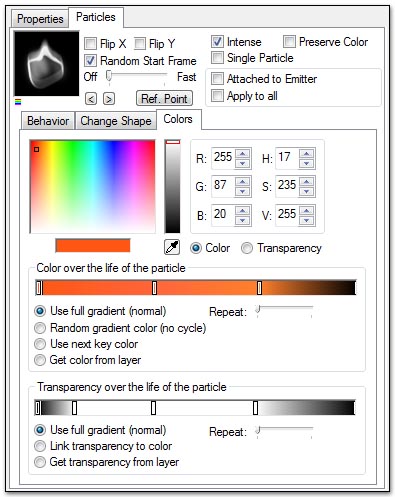Select the first transparency gradient key marker
395x497 pixels.
pyautogui.click(x=38, y=408)
